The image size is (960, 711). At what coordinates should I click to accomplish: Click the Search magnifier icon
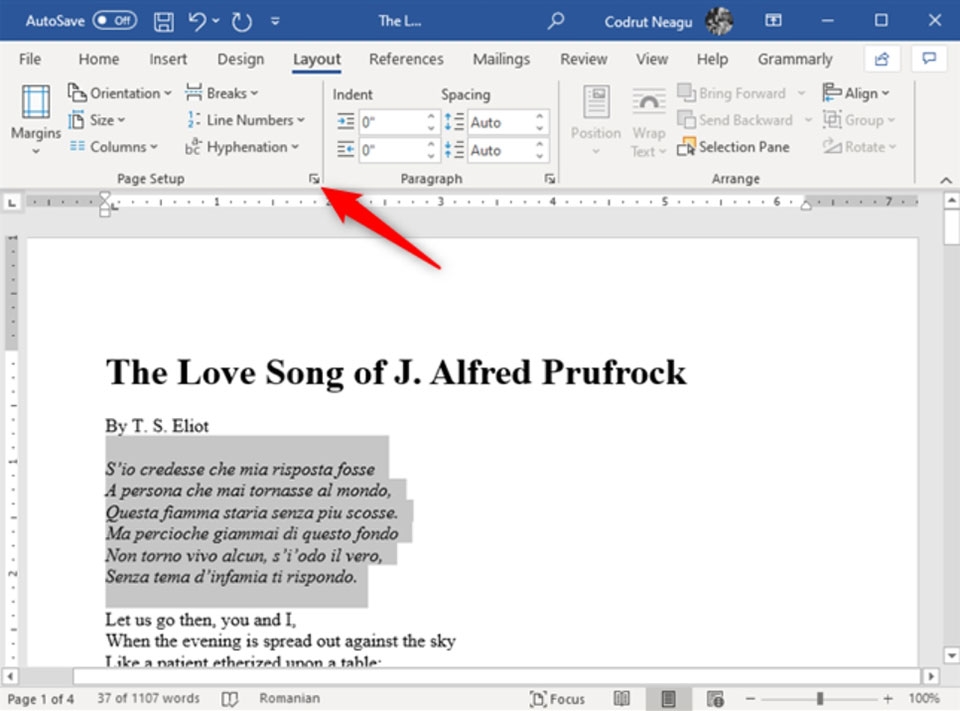click(x=555, y=21)
